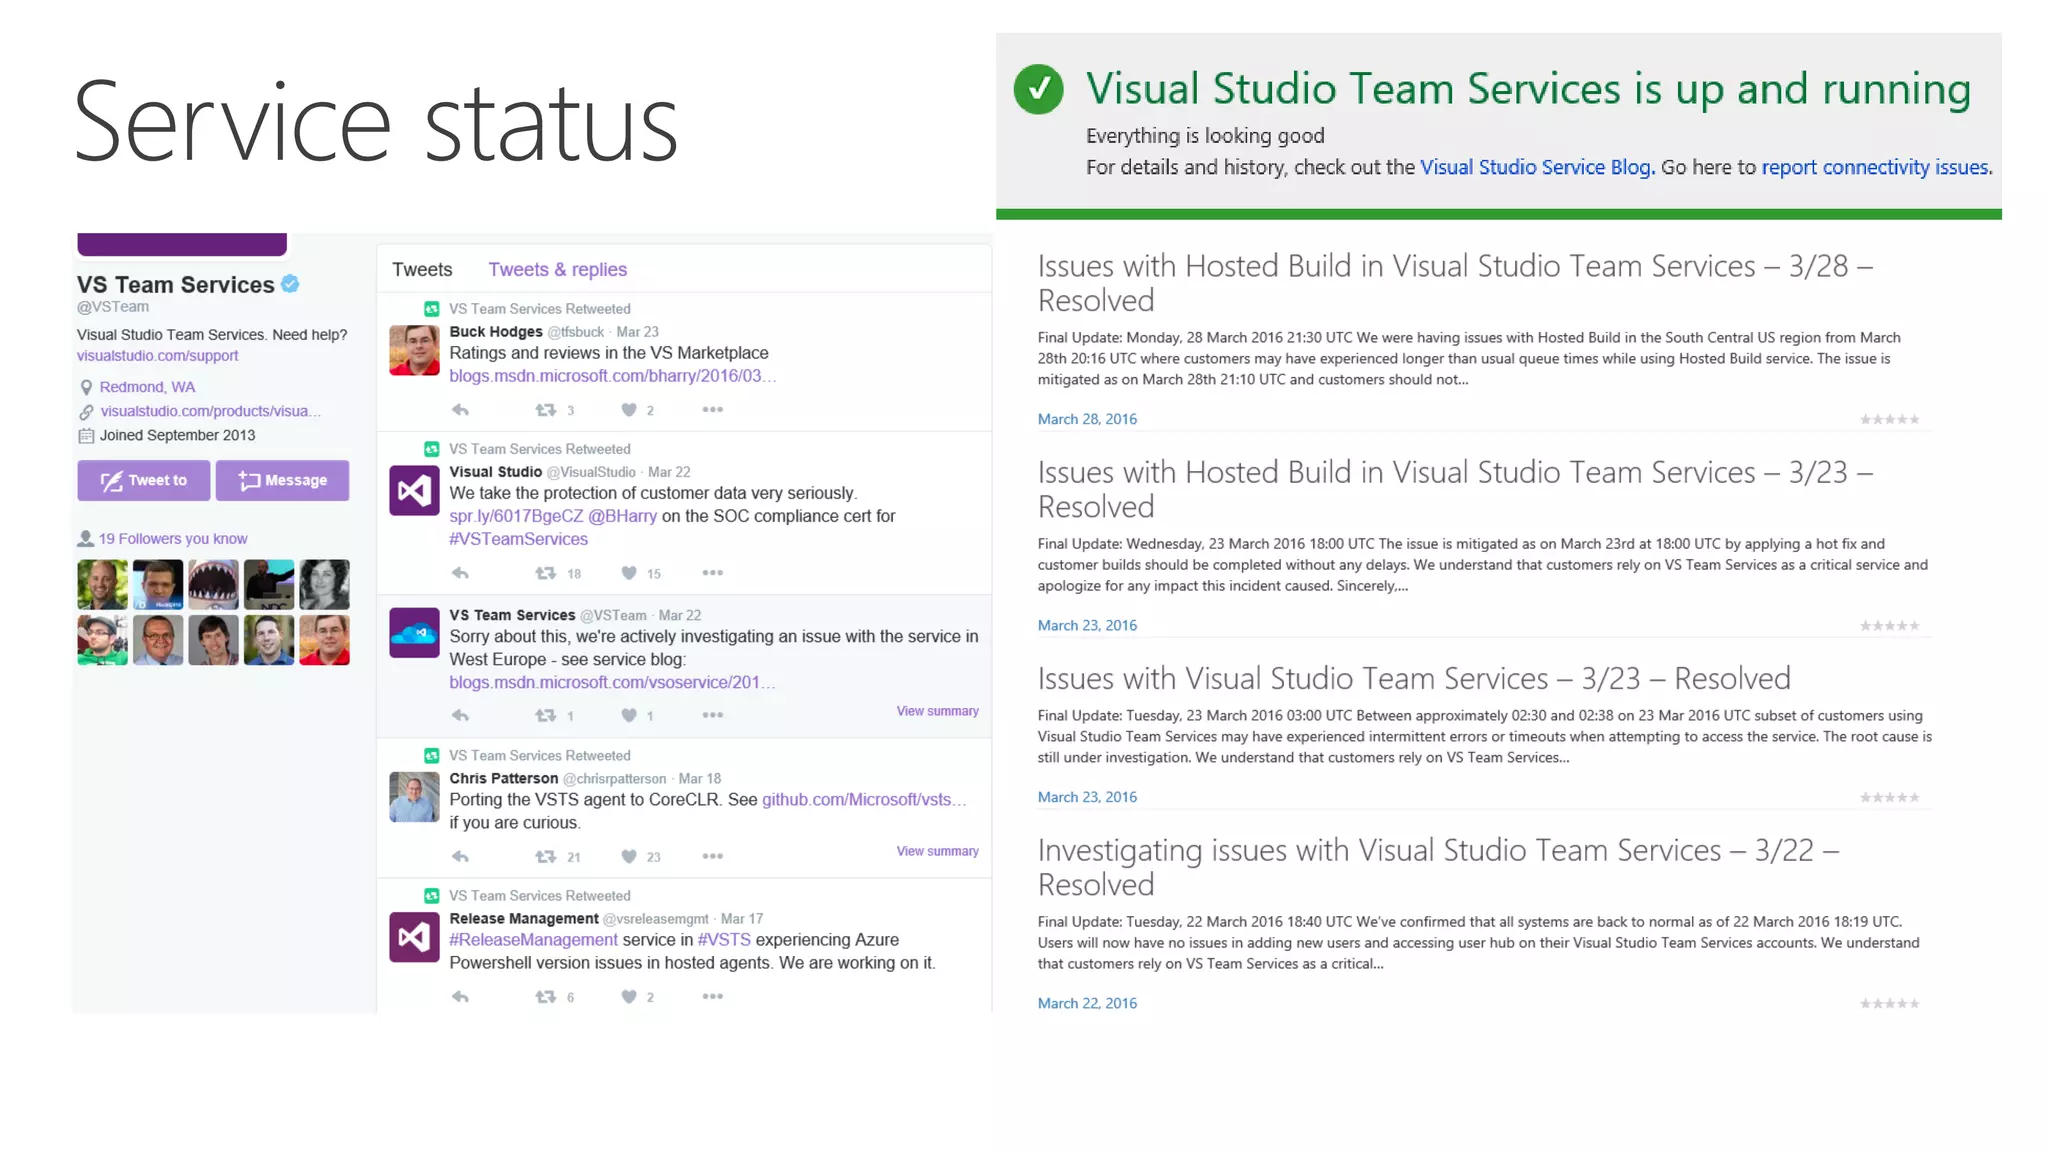Viewport: 2048px width, 1150px height.
Task: Reply to Visual Studio's customer data tweet
Action: [460, 573]
